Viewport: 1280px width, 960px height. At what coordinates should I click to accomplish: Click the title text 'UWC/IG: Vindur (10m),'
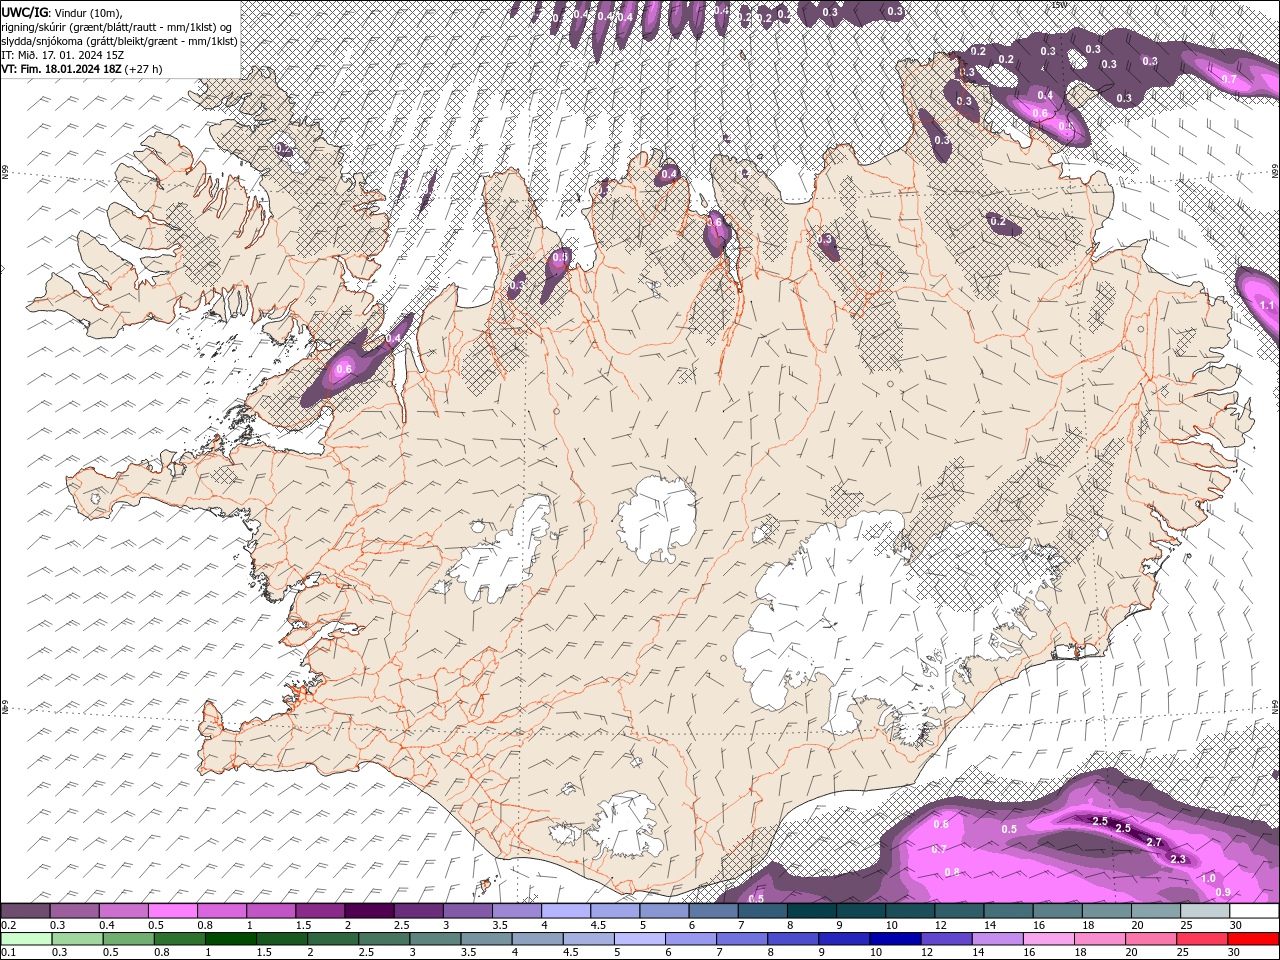point(61,12)
